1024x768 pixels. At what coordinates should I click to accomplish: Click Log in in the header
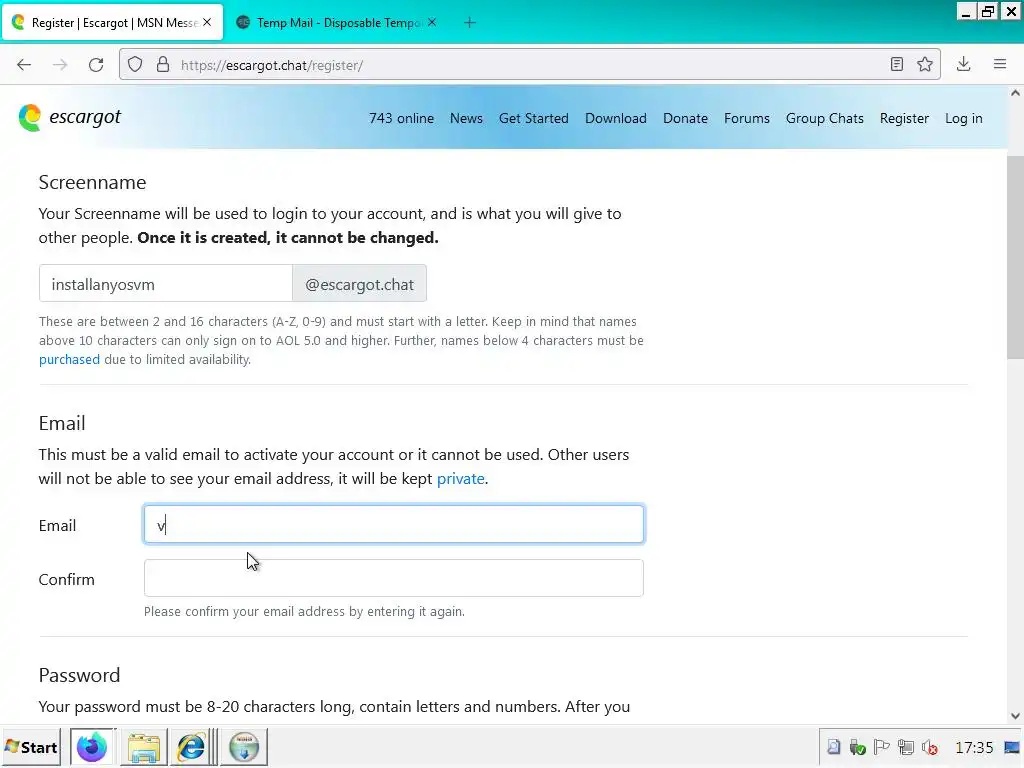tap(963, 118)
